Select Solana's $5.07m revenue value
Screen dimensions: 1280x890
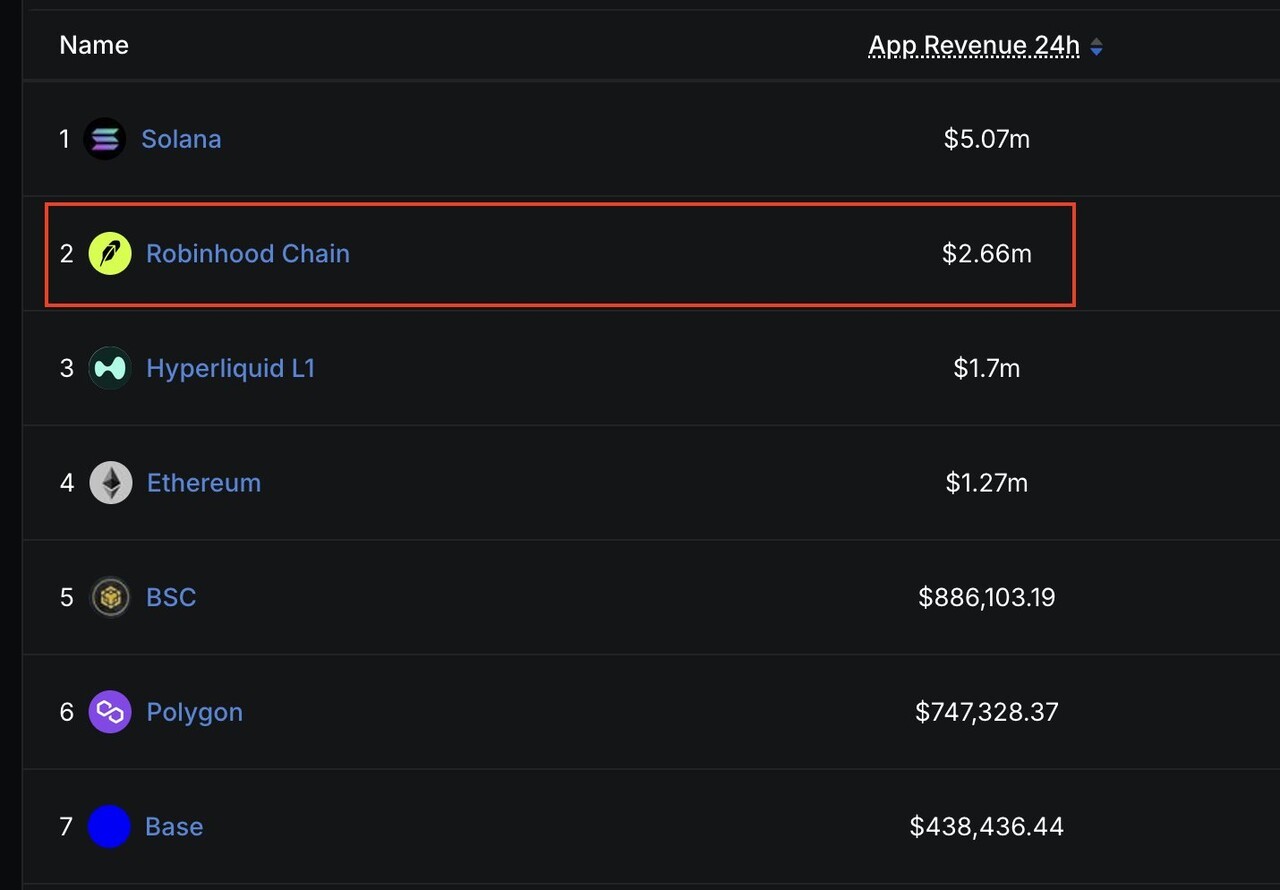[987, 139]
